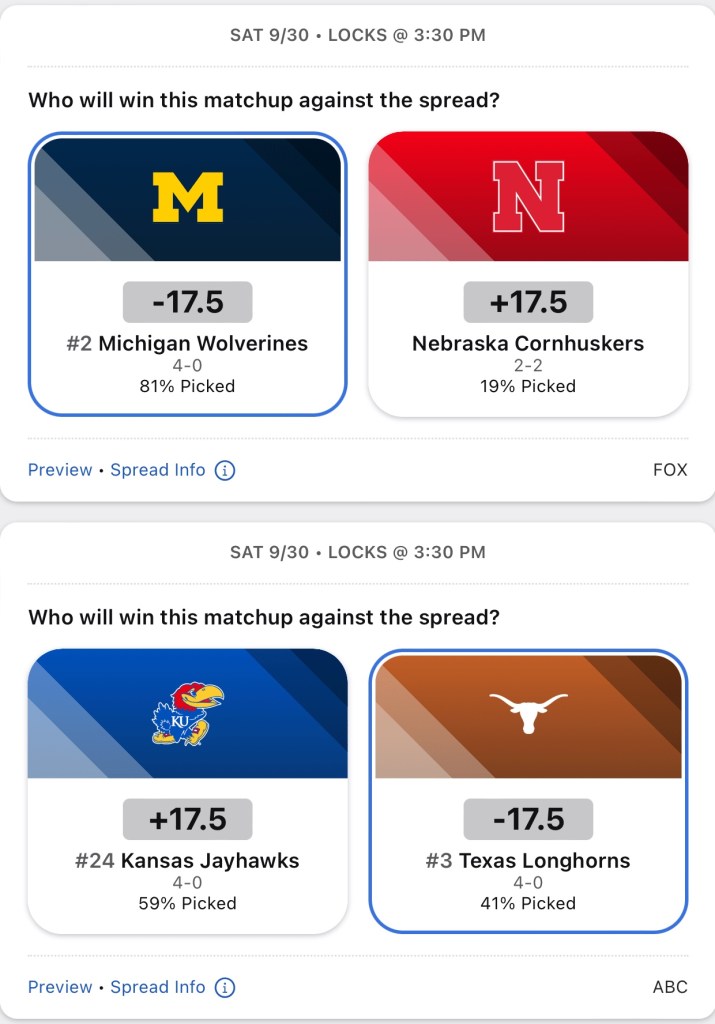
Task: Open Spread Info link for Michigan-Nebraska
Action: pos(158,470)
